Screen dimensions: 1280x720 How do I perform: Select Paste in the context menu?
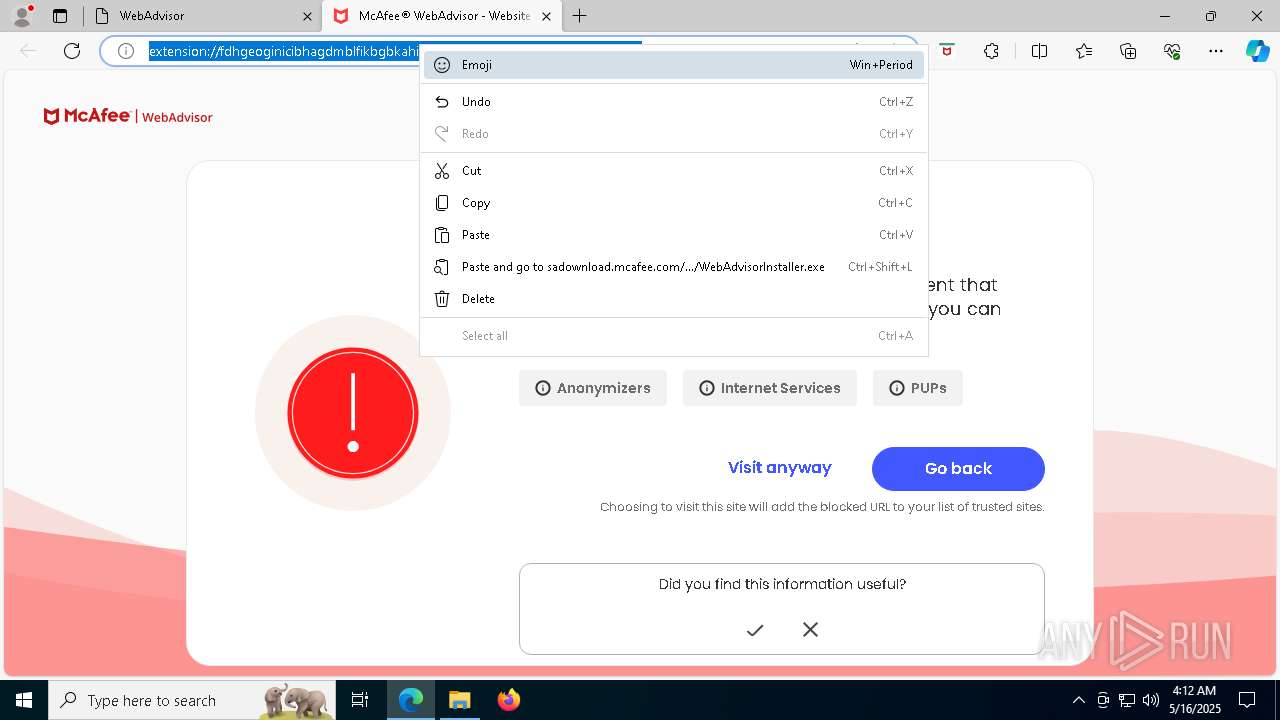[x=673, y=235]
